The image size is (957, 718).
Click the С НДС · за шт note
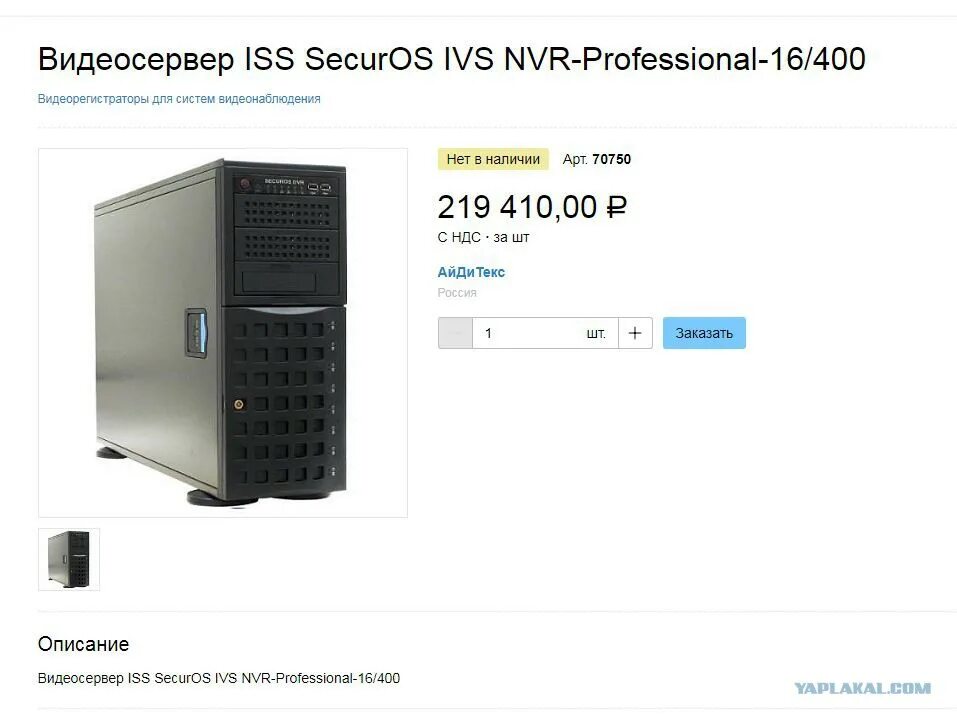pos(483,238)
